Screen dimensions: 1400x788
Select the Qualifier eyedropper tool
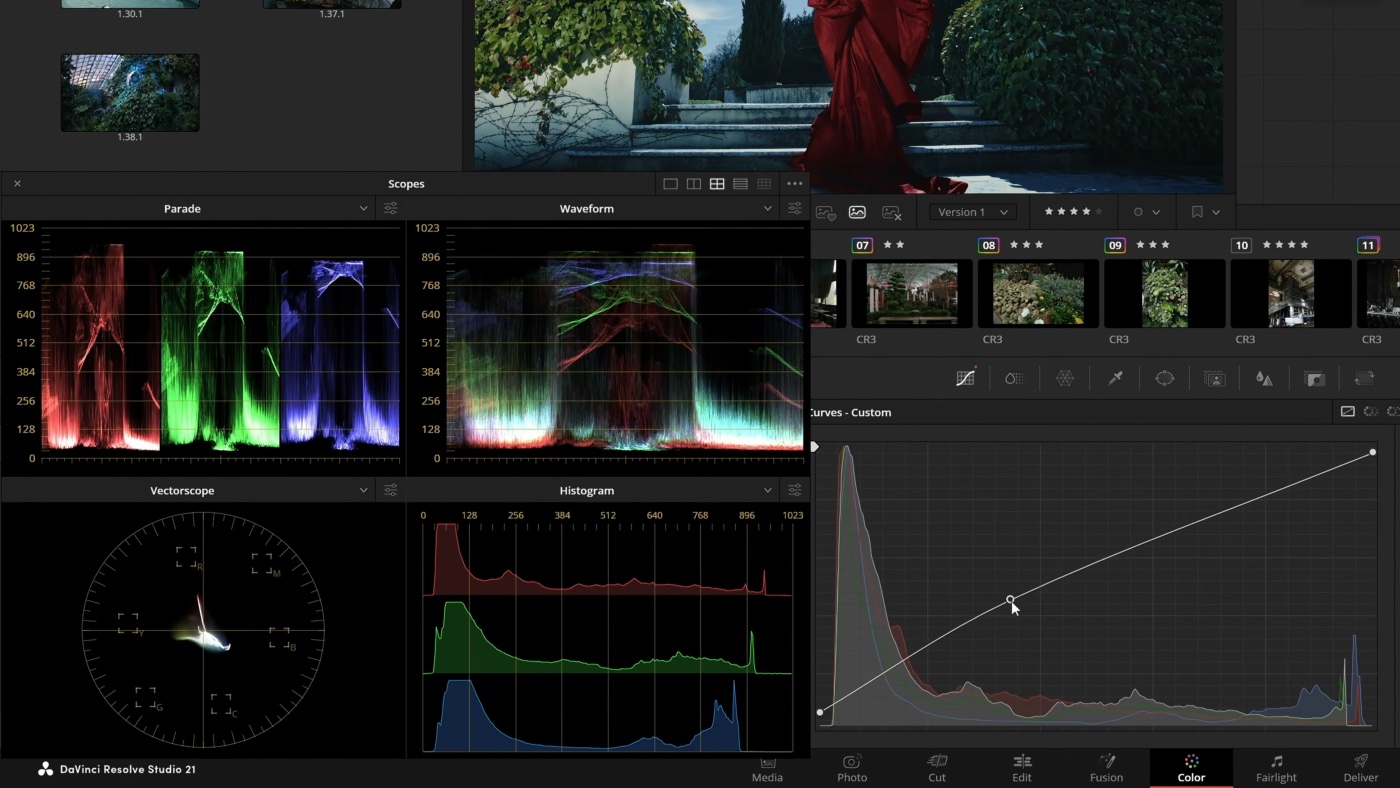coord(1115,379)
